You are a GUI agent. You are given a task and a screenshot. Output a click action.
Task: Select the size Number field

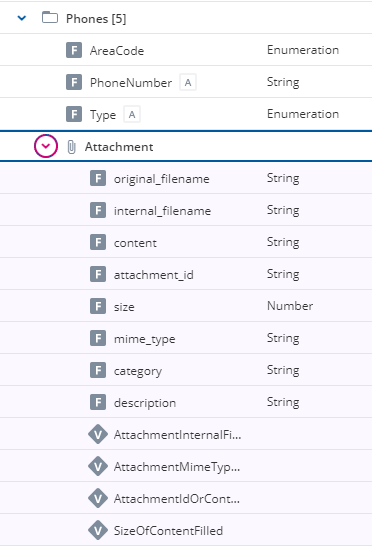pyautogui.click(x=186, y=306)
